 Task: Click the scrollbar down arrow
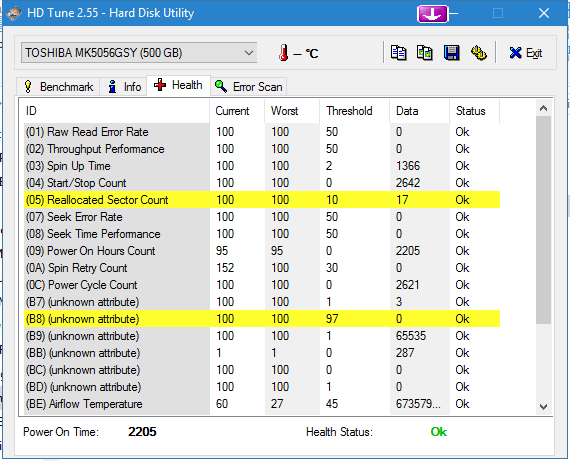tap(543, 406)
